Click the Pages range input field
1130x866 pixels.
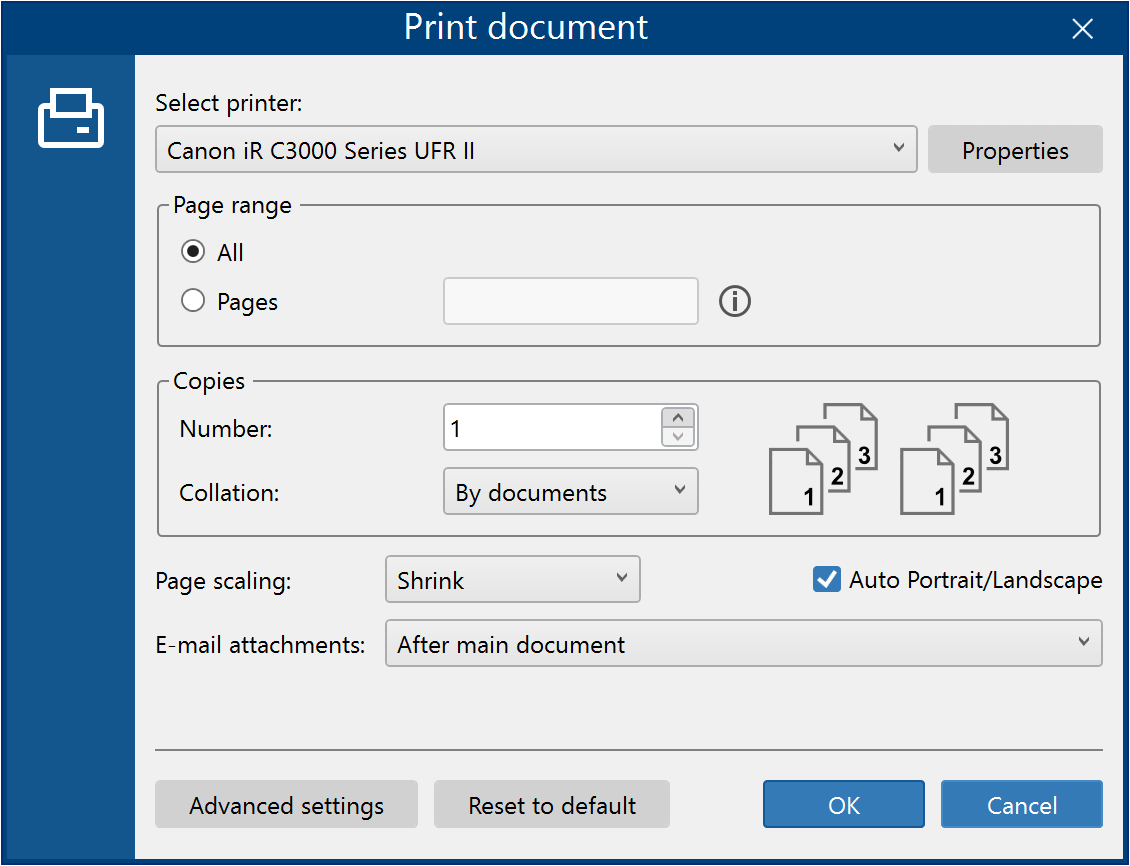point(571,301)
